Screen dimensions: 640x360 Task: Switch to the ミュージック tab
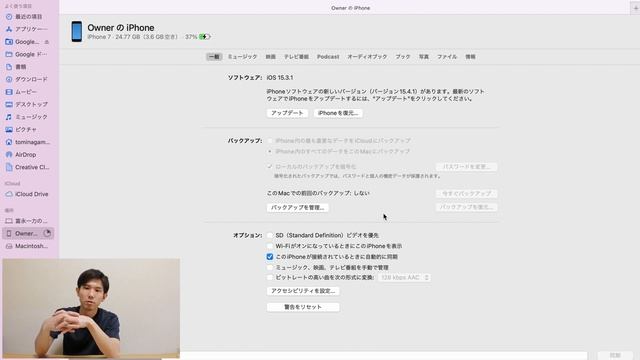[x=242, y=57]
